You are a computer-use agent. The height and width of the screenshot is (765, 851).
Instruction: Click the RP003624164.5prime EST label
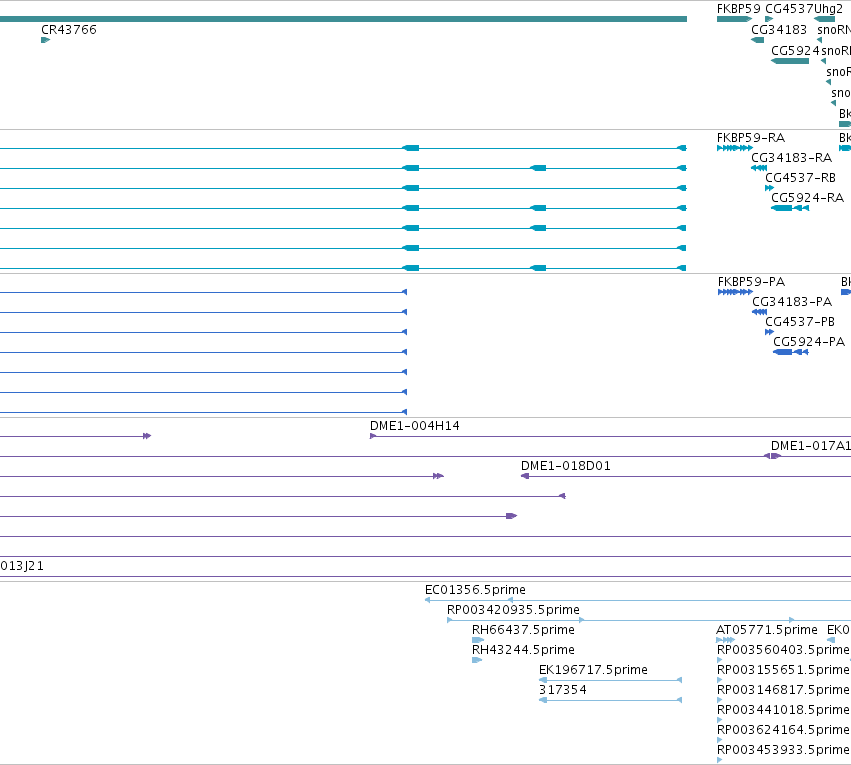pyautogui.click(x=783, y=730)
